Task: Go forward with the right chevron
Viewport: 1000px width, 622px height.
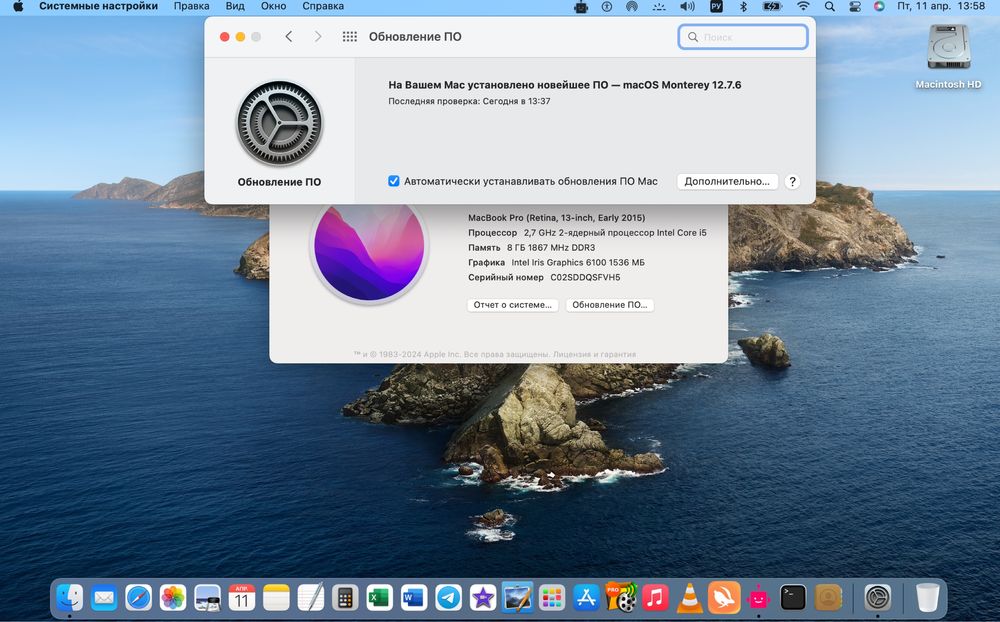Action: [318, 36]
